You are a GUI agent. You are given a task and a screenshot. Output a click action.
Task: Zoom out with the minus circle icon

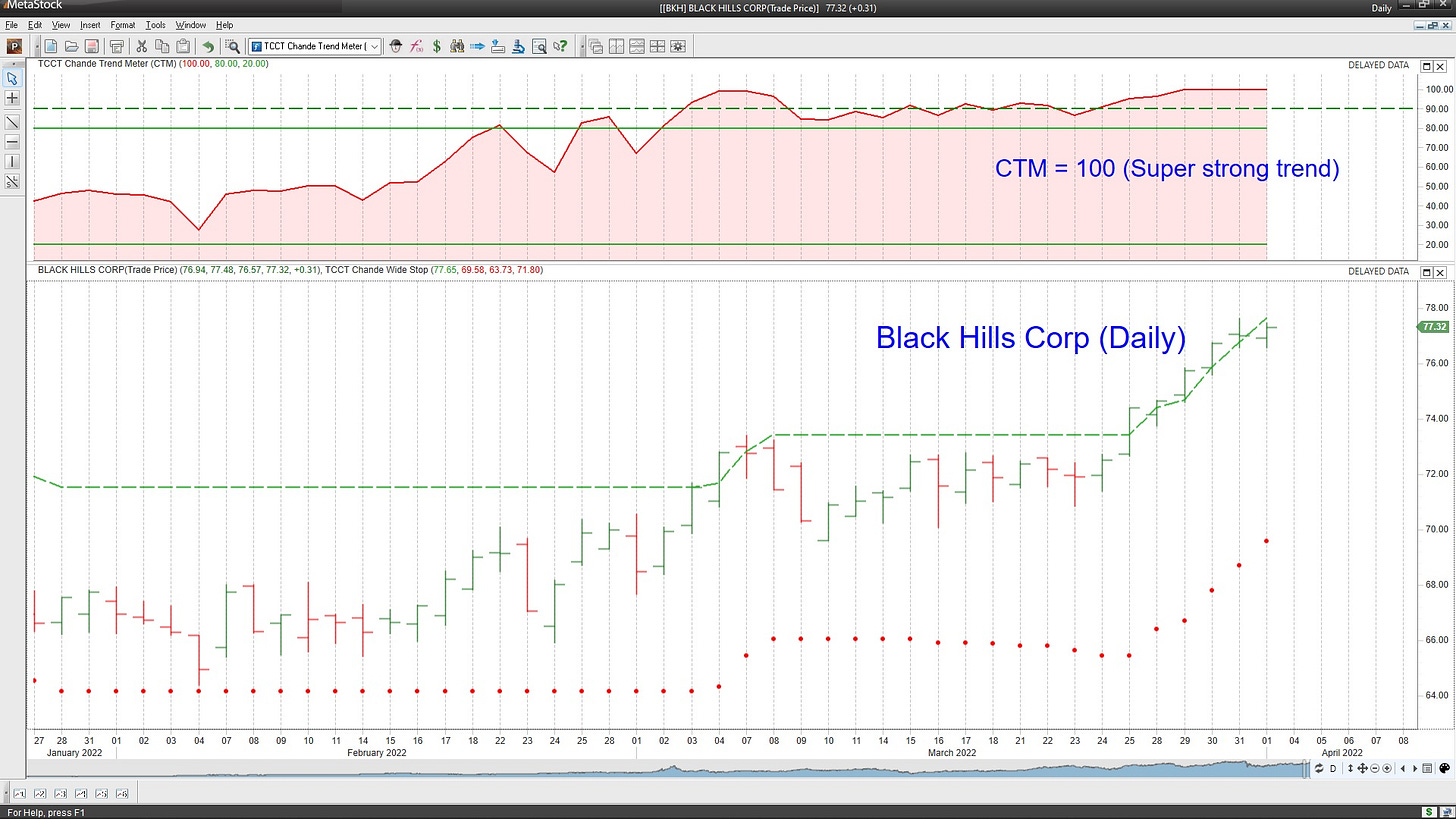coord(1375,768)
